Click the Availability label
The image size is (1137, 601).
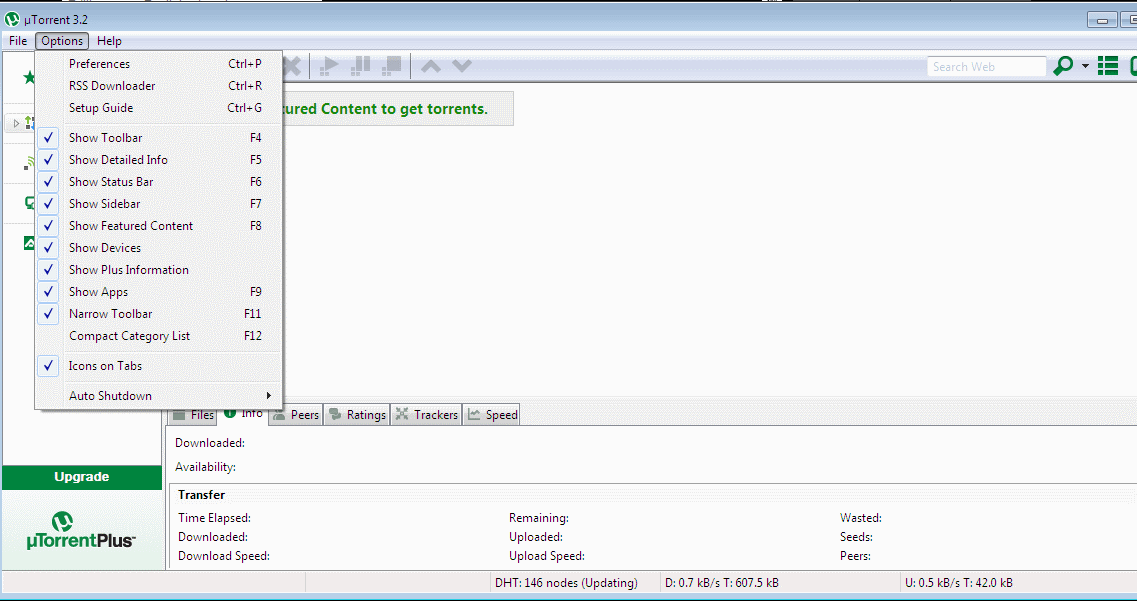click(205, 468)
